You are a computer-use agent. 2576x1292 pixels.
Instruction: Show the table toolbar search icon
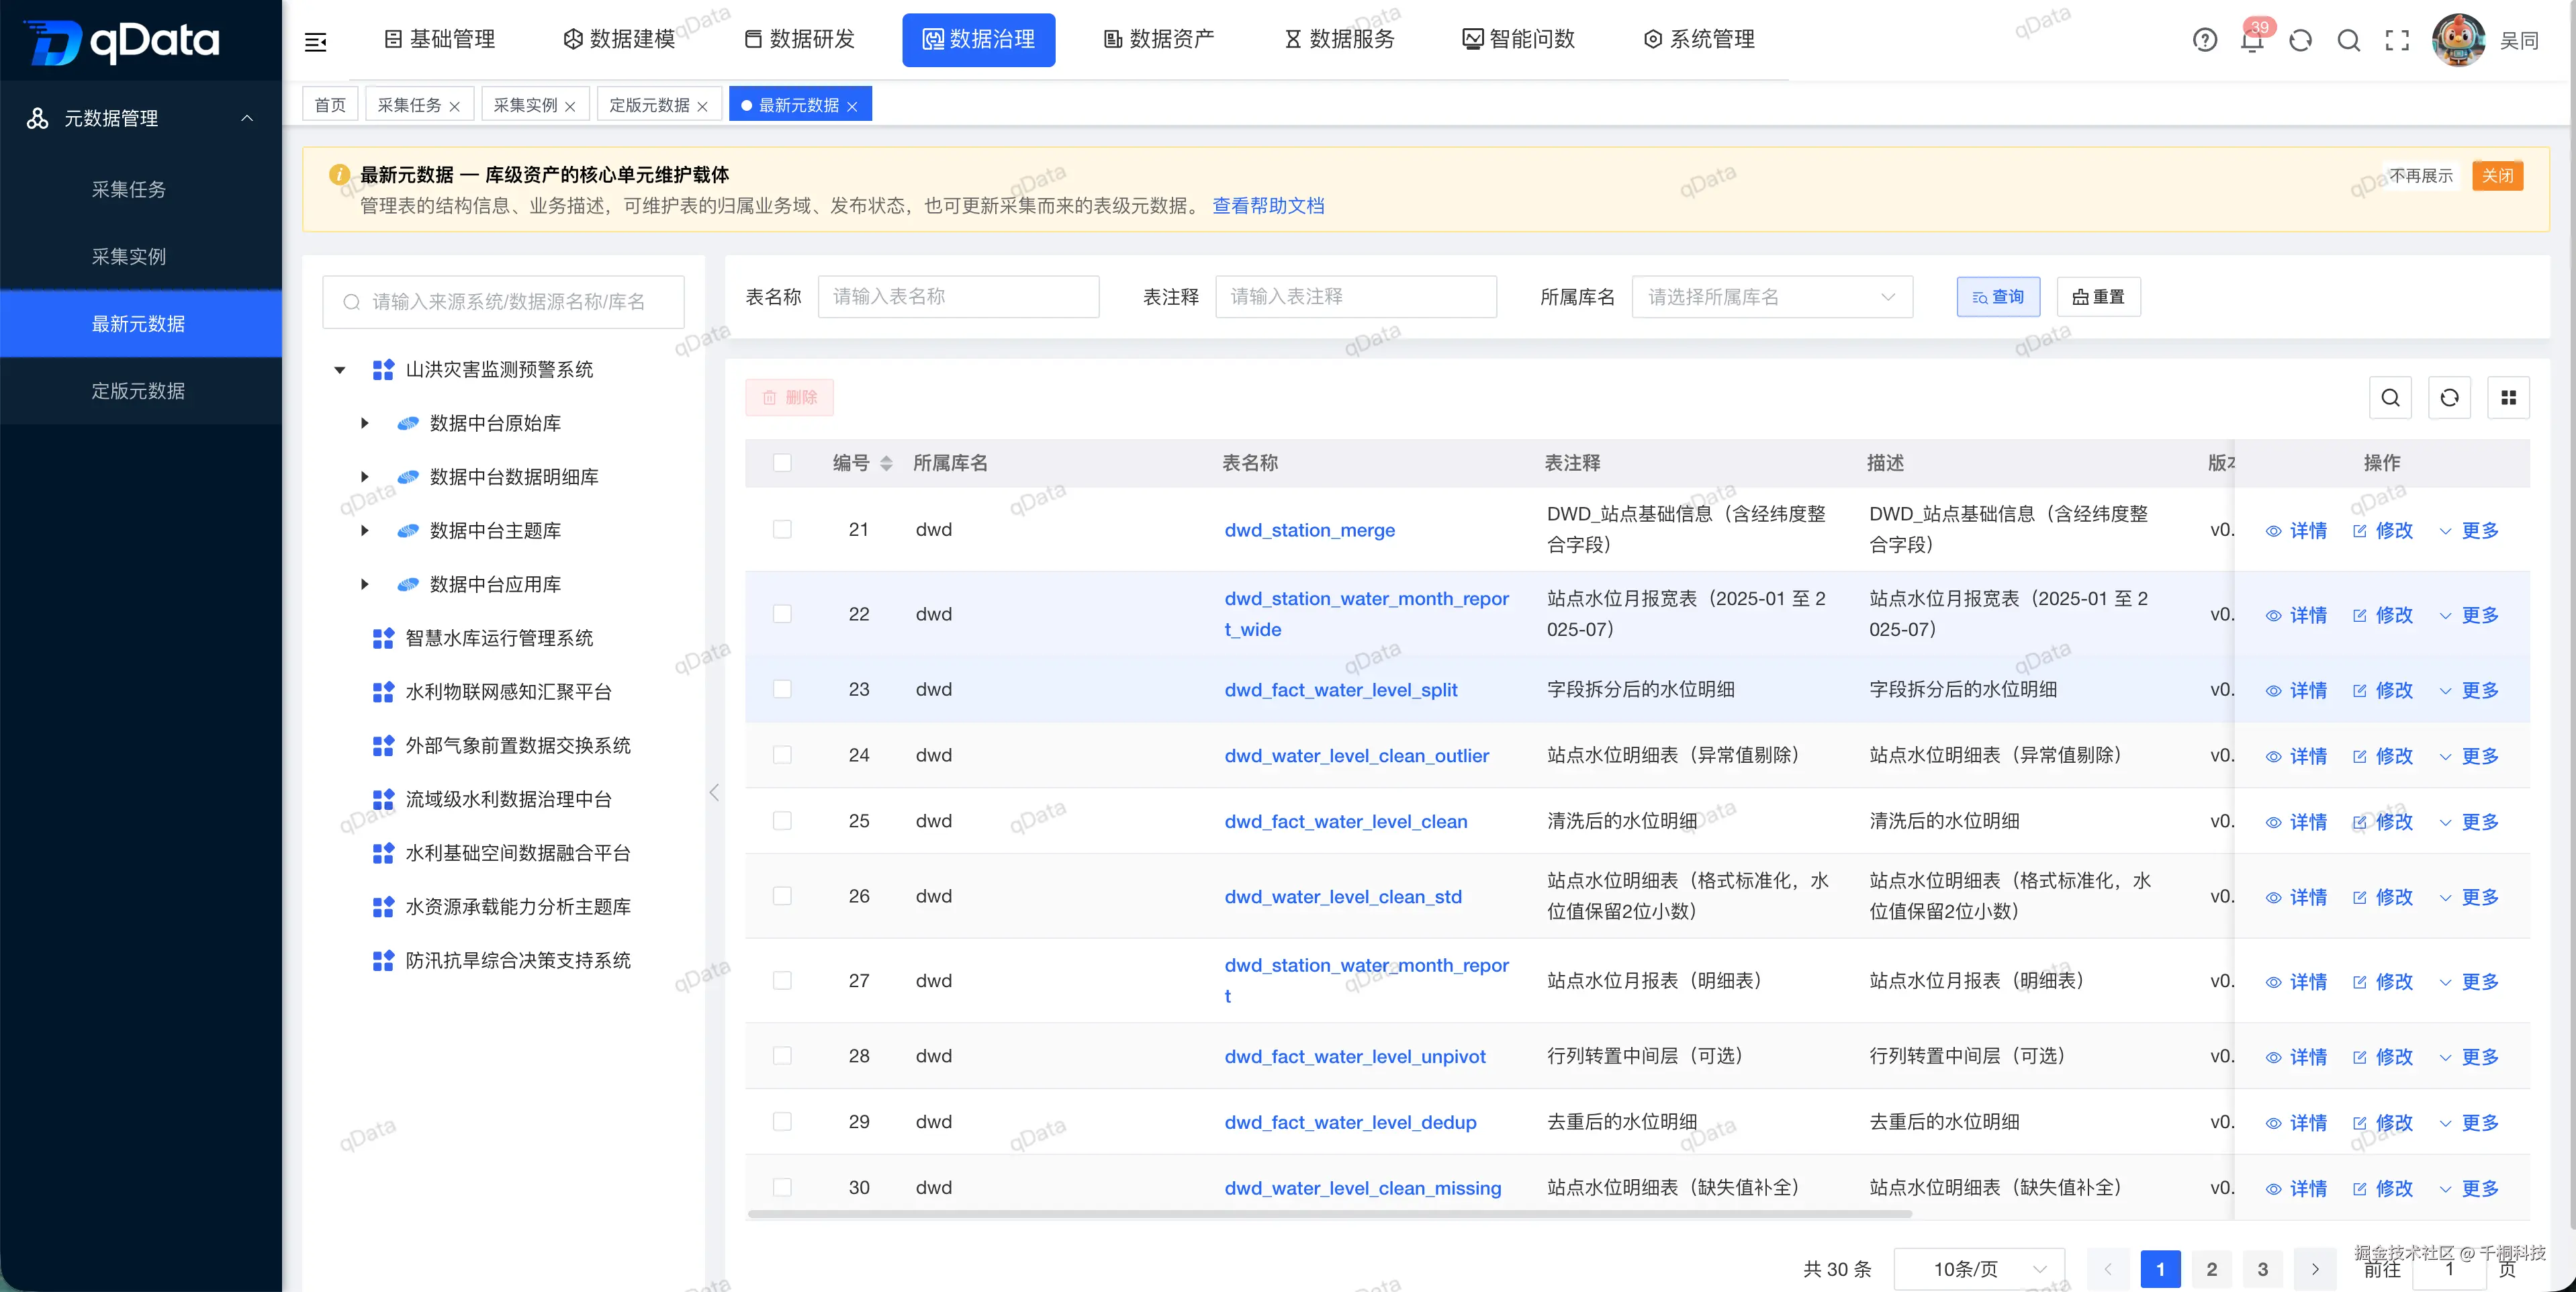pos(2390,398)
